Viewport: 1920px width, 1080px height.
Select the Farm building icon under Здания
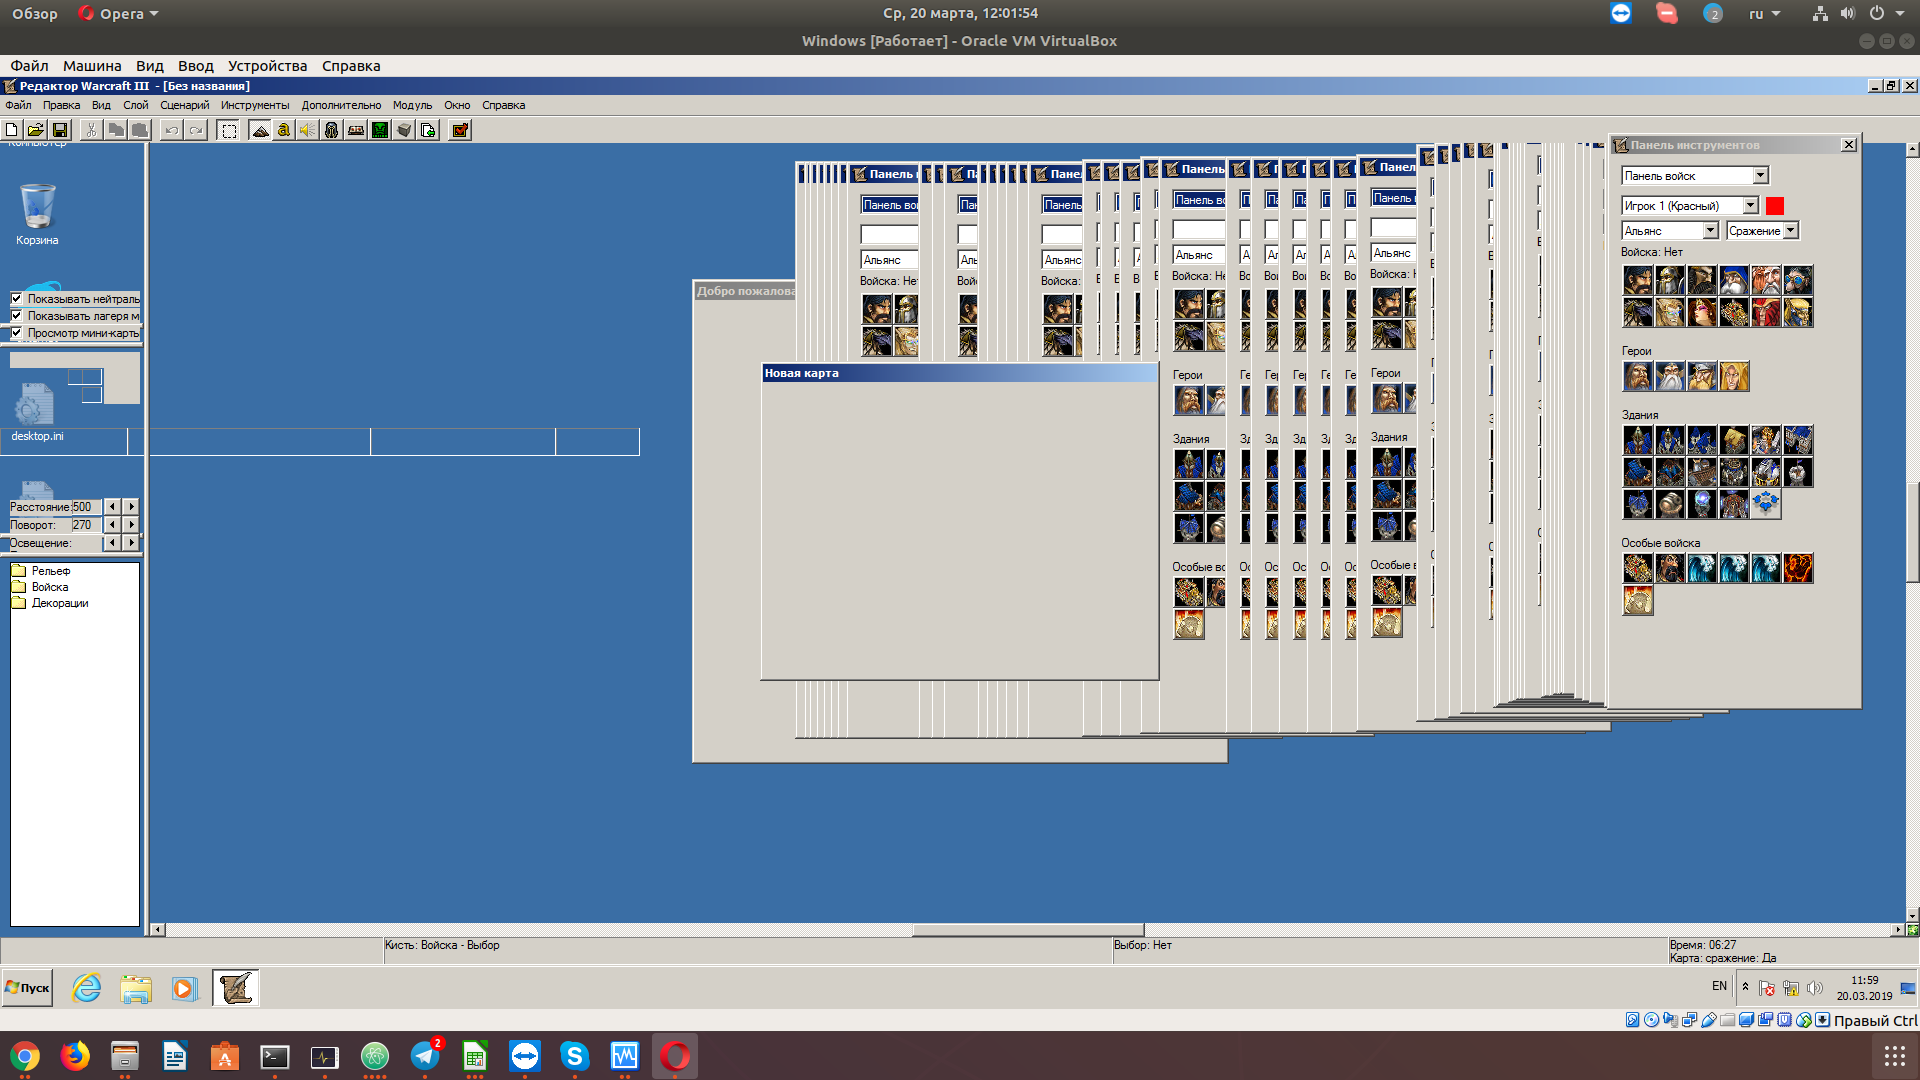pos(1734,440)
